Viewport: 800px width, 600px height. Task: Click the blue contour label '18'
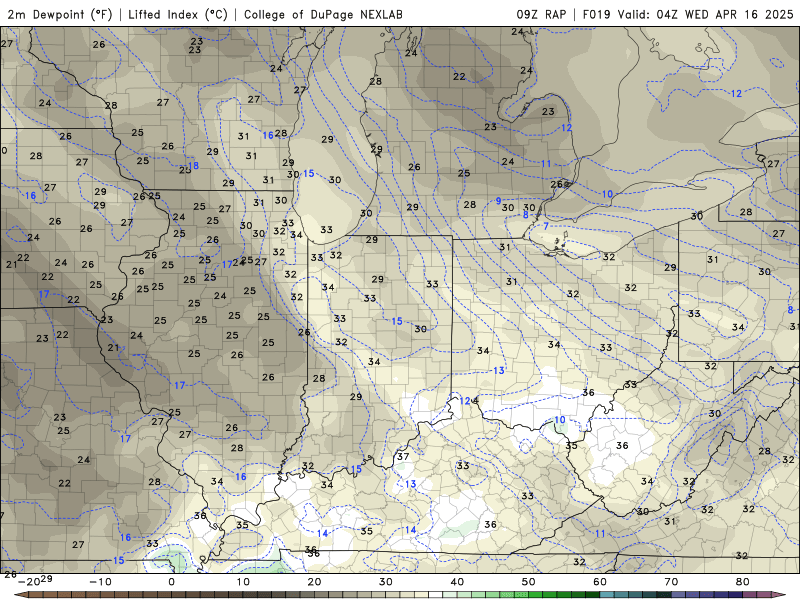(193, 165)
